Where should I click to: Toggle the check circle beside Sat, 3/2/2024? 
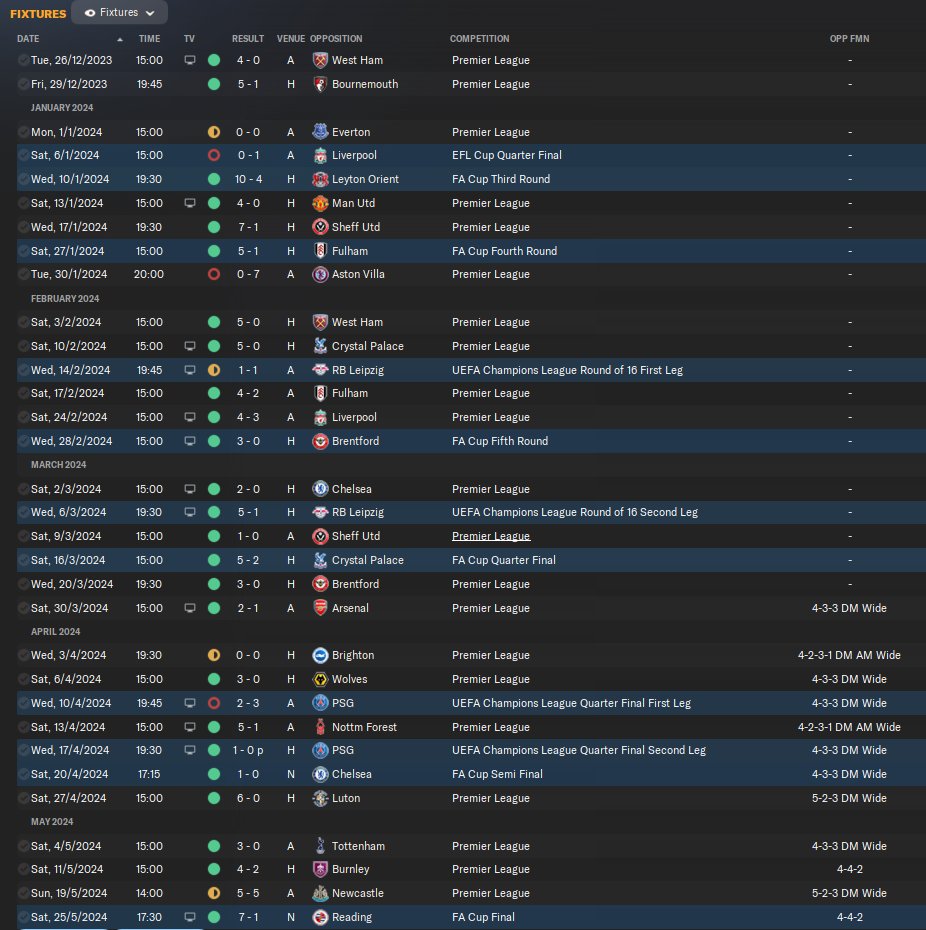23,322
